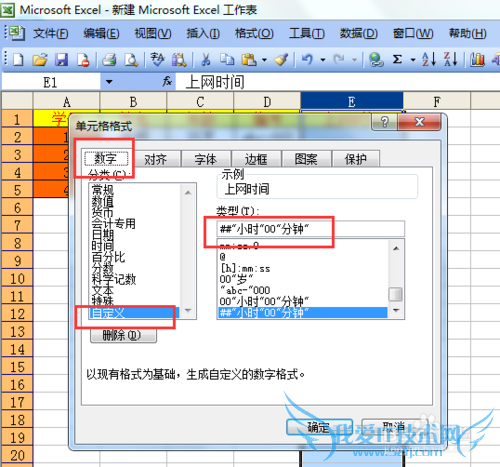This screenshot has width=500, height=467.
Task: Switch to the 对齐 tab
Action: (155, 159)
